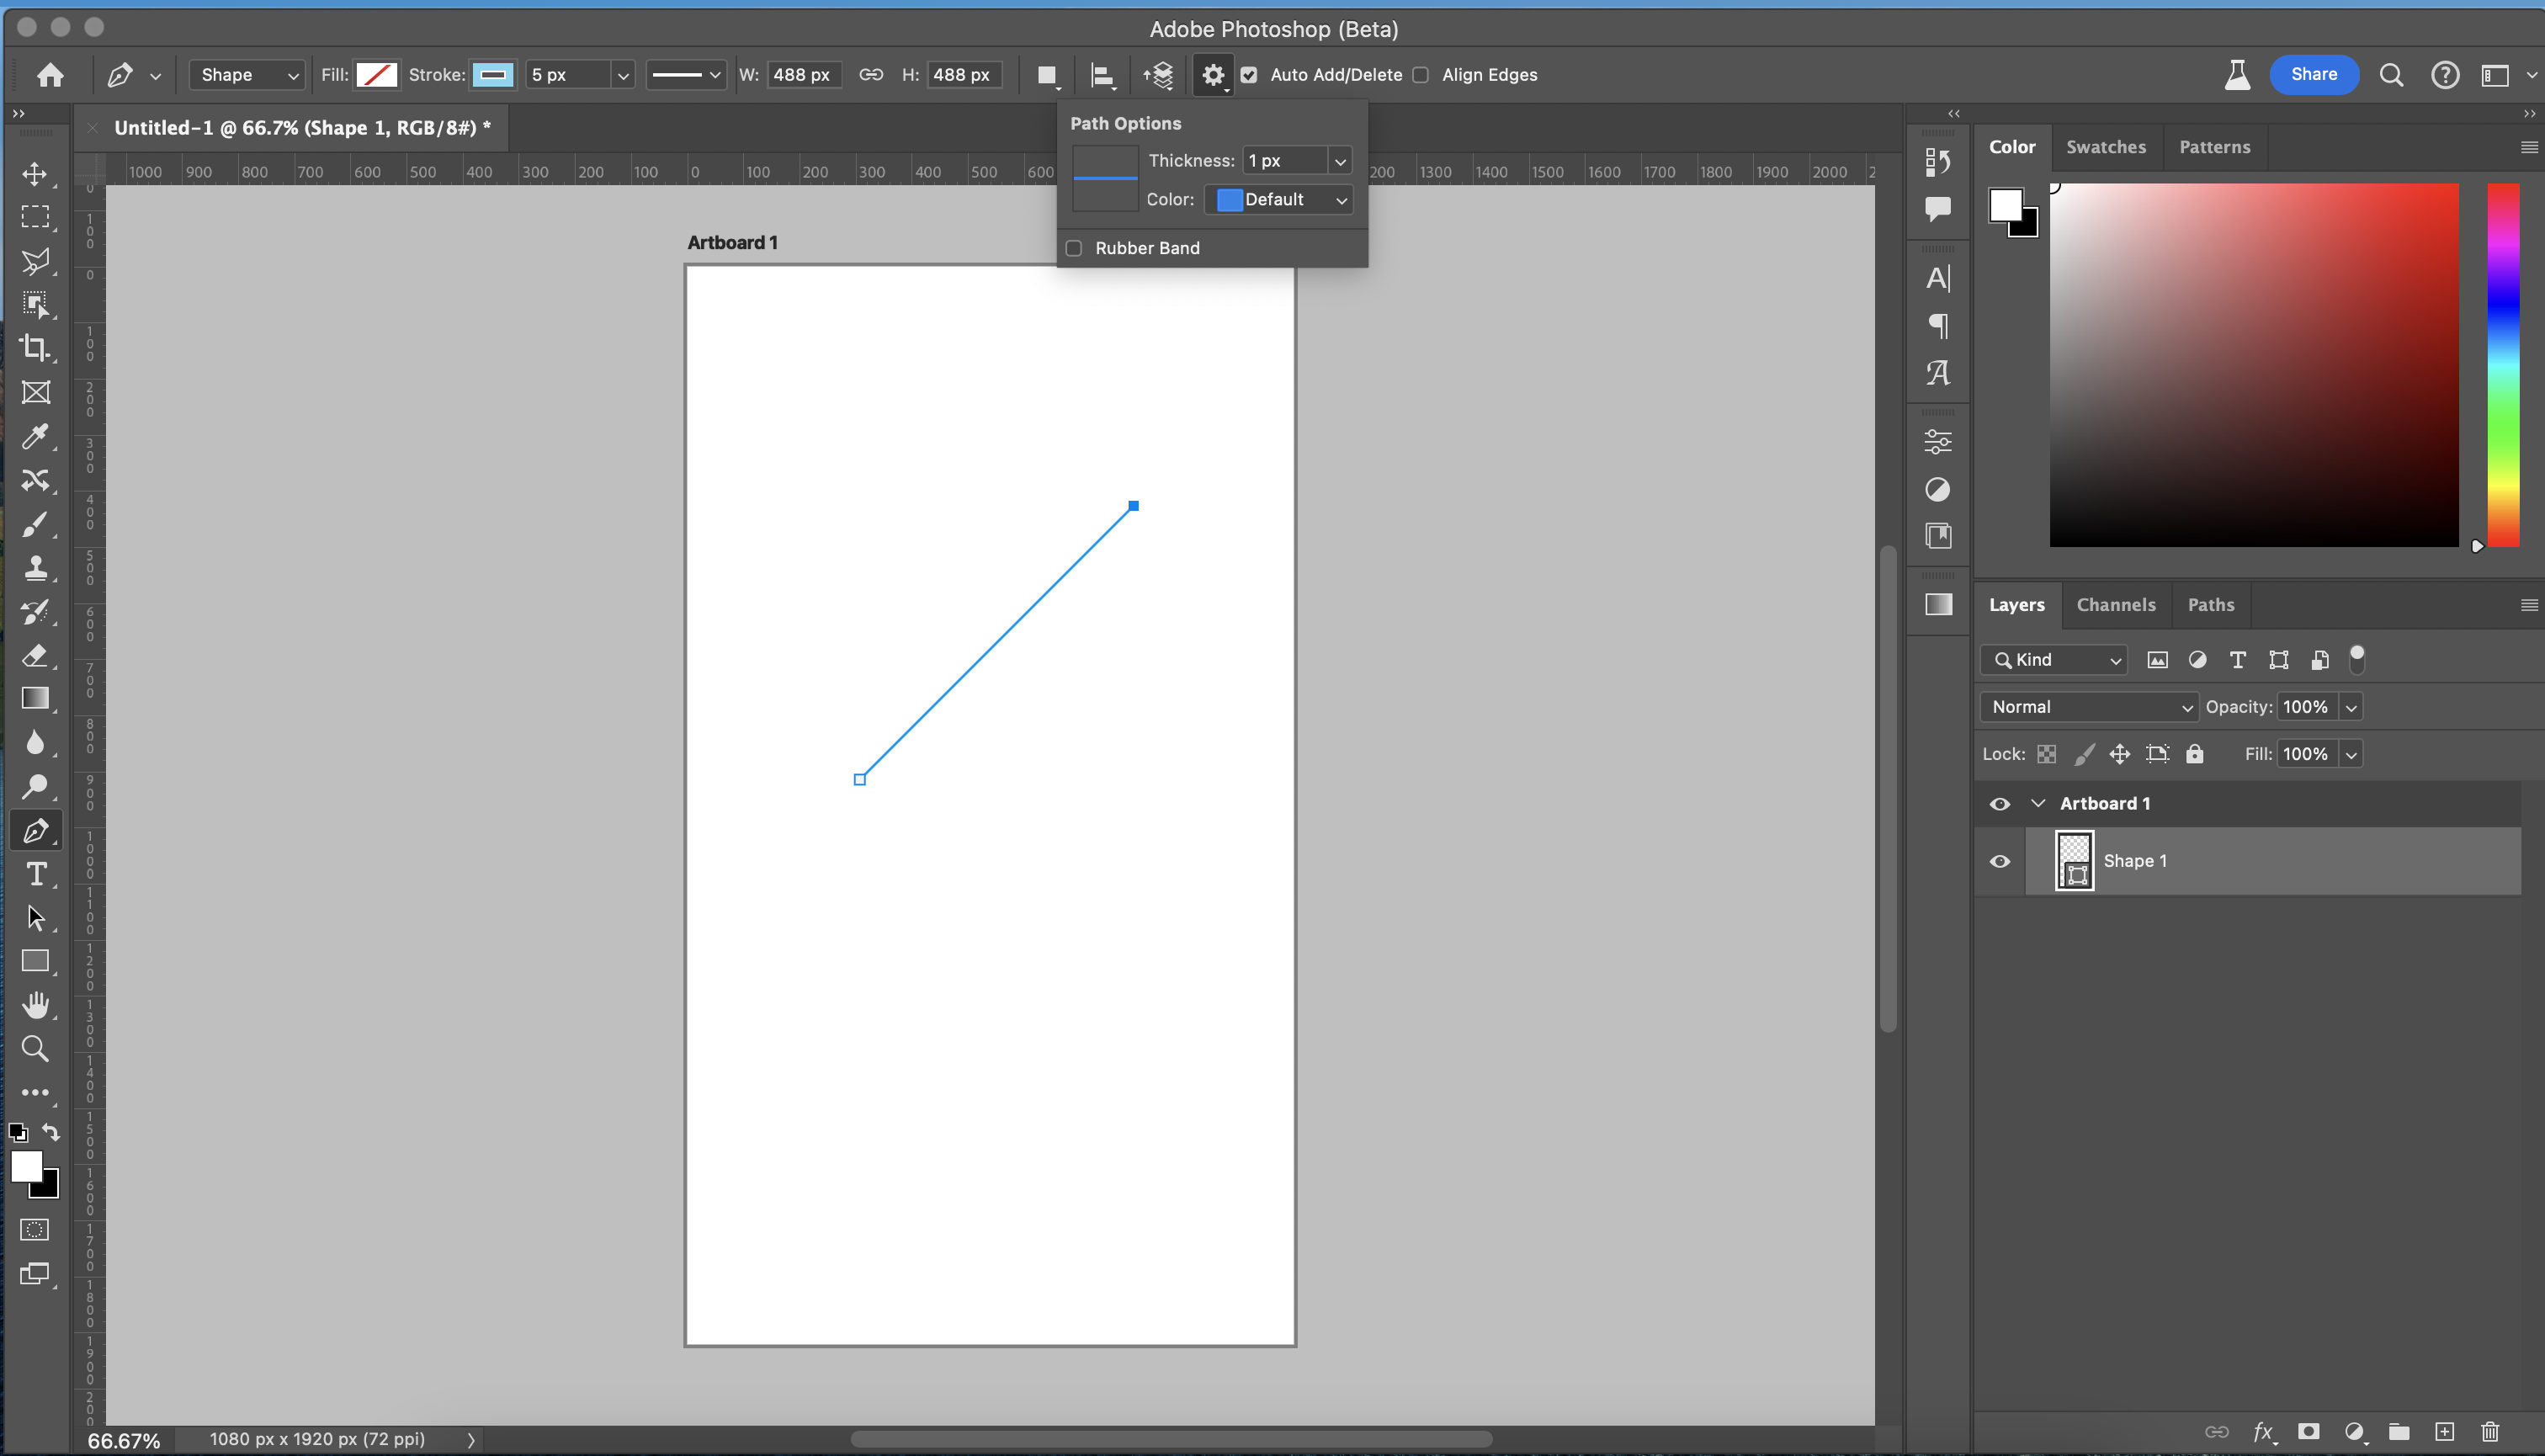Viewport: 2545px width, 1456px height.
Task: Open the path Thickness dropdown
Action: 1340,161
